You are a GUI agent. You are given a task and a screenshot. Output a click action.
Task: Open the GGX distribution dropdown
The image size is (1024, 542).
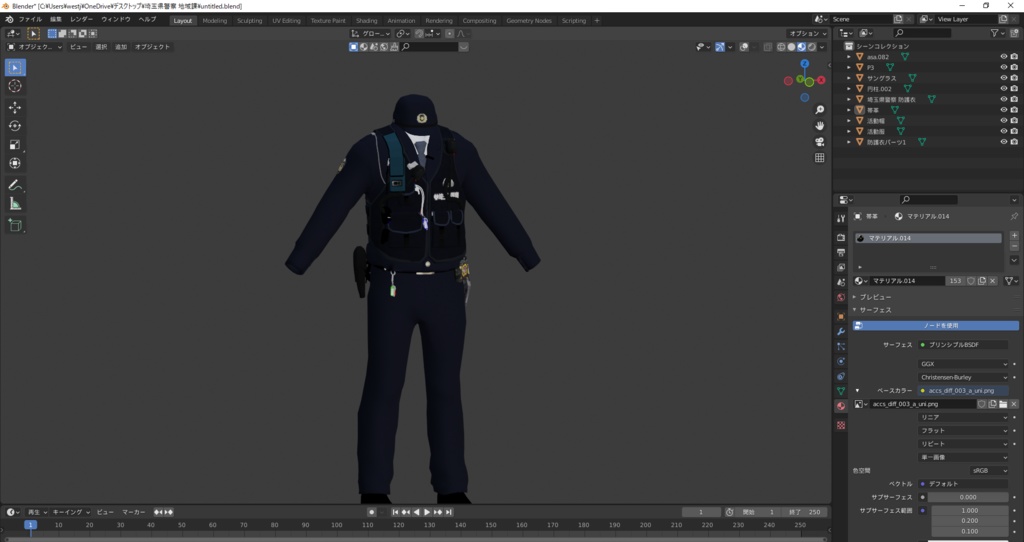coord(963,364)
